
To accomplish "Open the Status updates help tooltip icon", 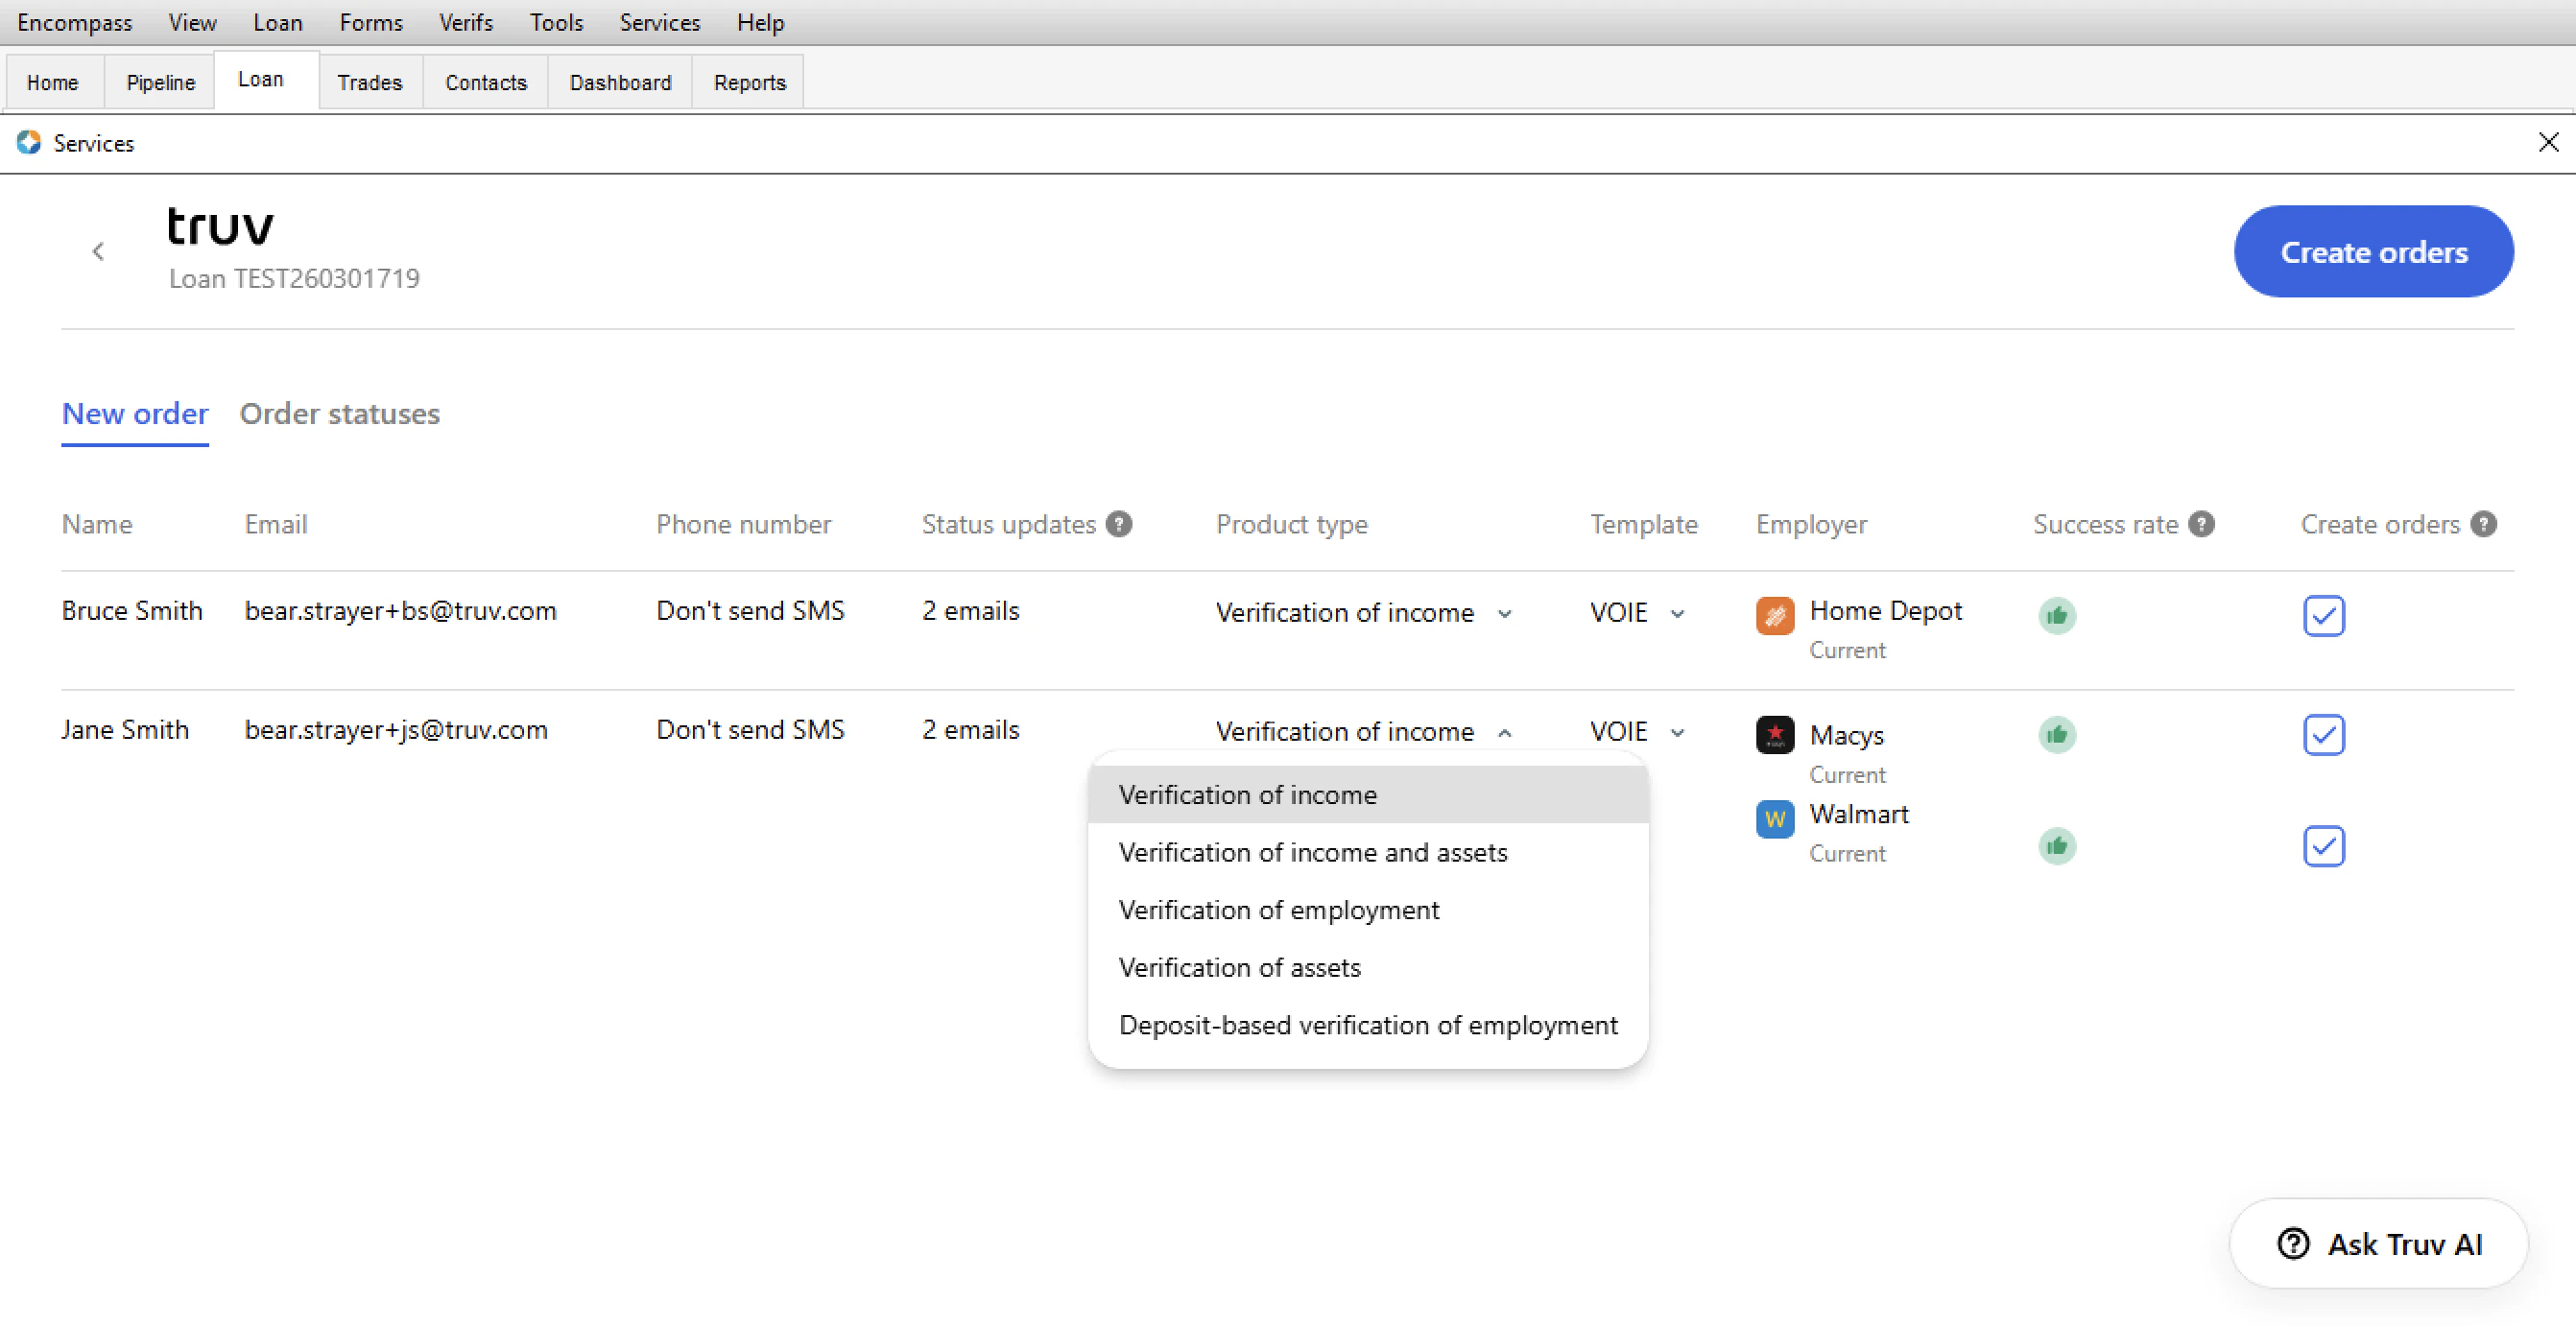I will pyautogui.click(x=1119, y=523).
